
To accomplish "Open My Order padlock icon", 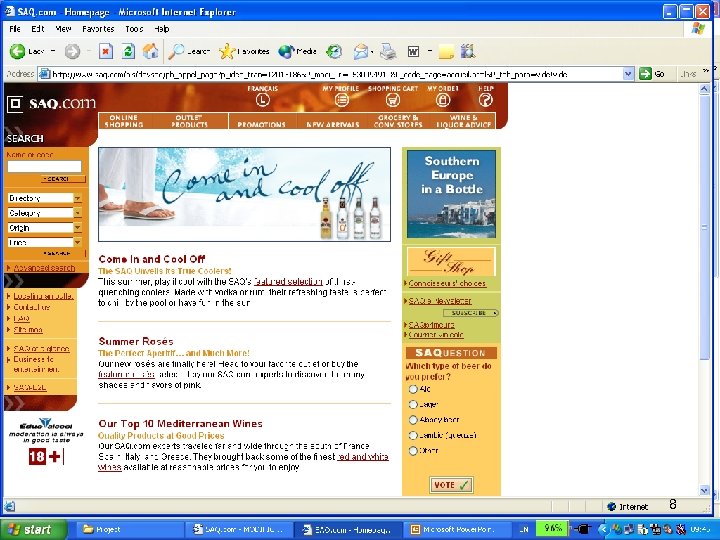I will pyautogui.click(x=443, y=100).
